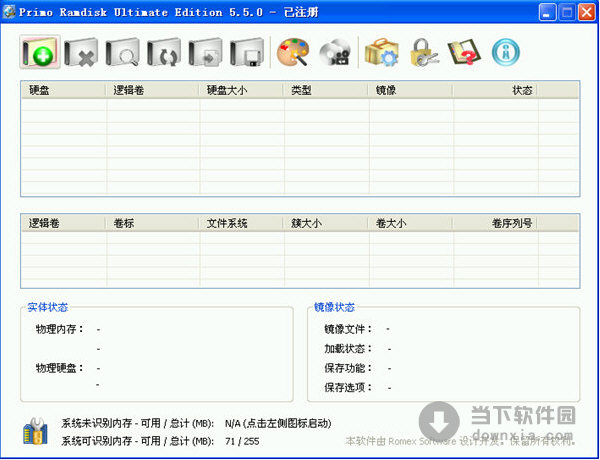600x460 pixels.
Task: Click the save disk image floppy icon
Action: coord(247,52)
